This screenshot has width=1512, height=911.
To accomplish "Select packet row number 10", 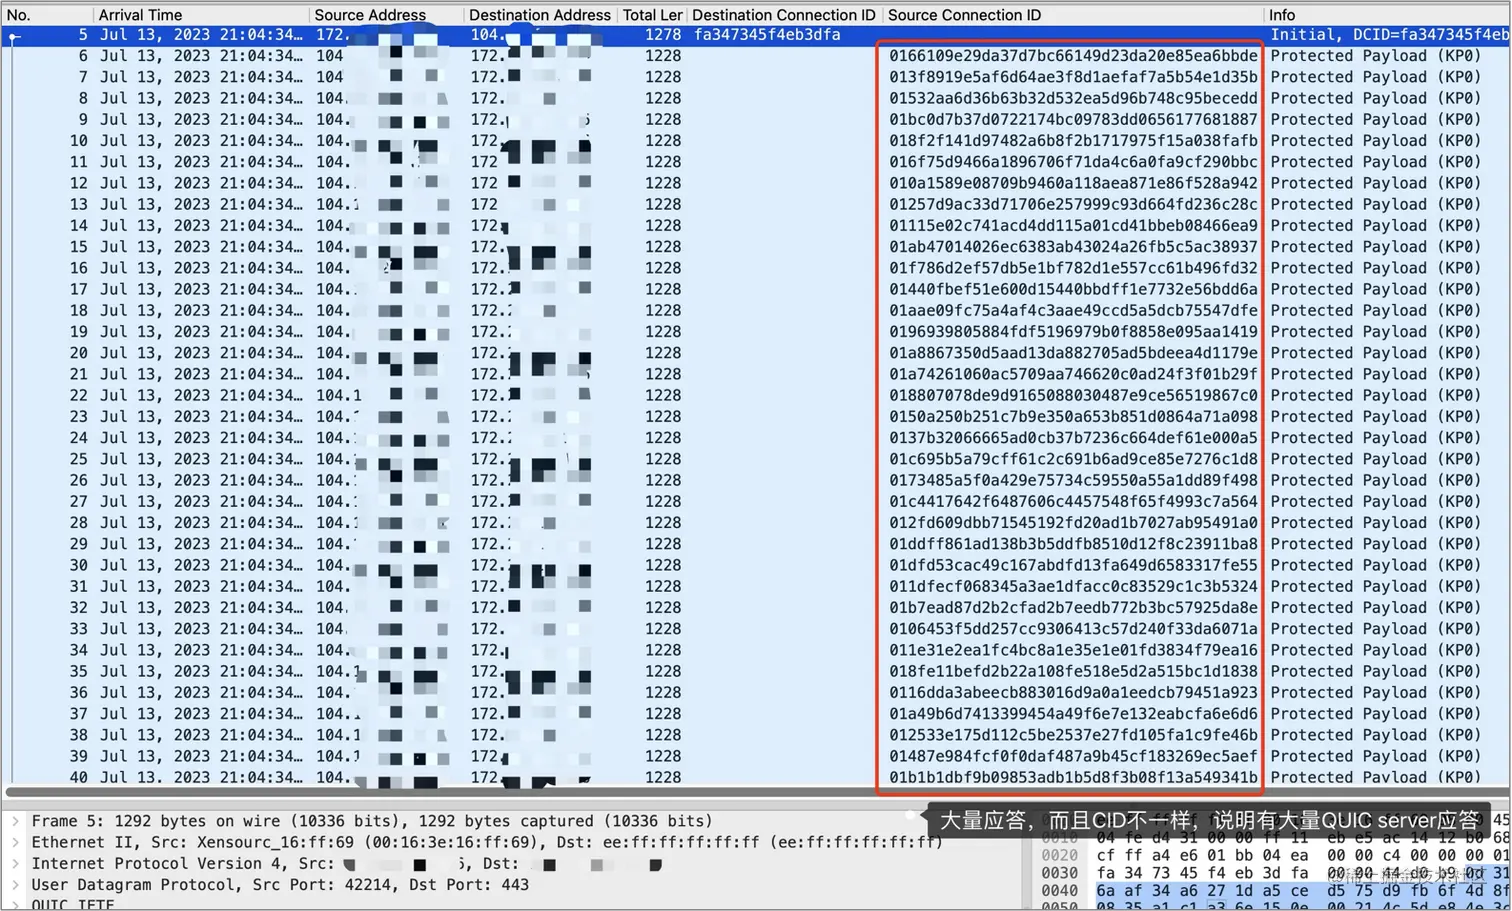I will coord(756,141).
